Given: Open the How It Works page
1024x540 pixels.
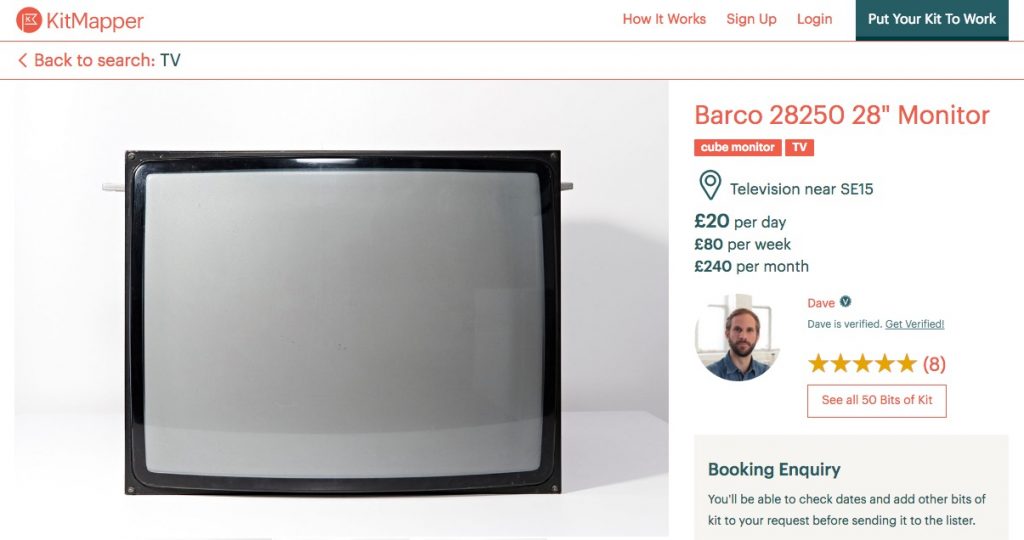Looking at the screenshot, I should [664, 19].
